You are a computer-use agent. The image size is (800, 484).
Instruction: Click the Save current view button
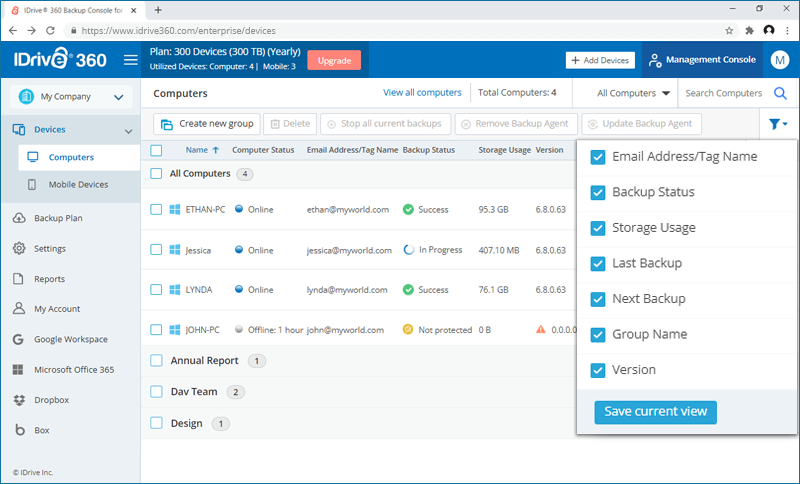pyautogui.click(x=655, y=411)
